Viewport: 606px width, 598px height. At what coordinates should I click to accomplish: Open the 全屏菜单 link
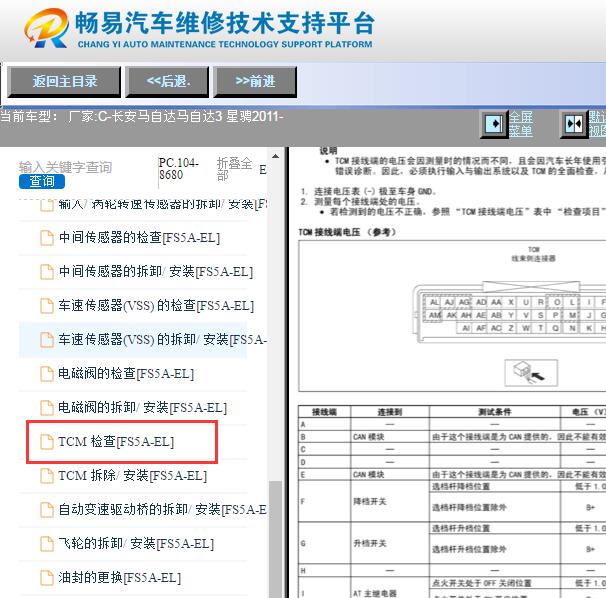(521, 124)
